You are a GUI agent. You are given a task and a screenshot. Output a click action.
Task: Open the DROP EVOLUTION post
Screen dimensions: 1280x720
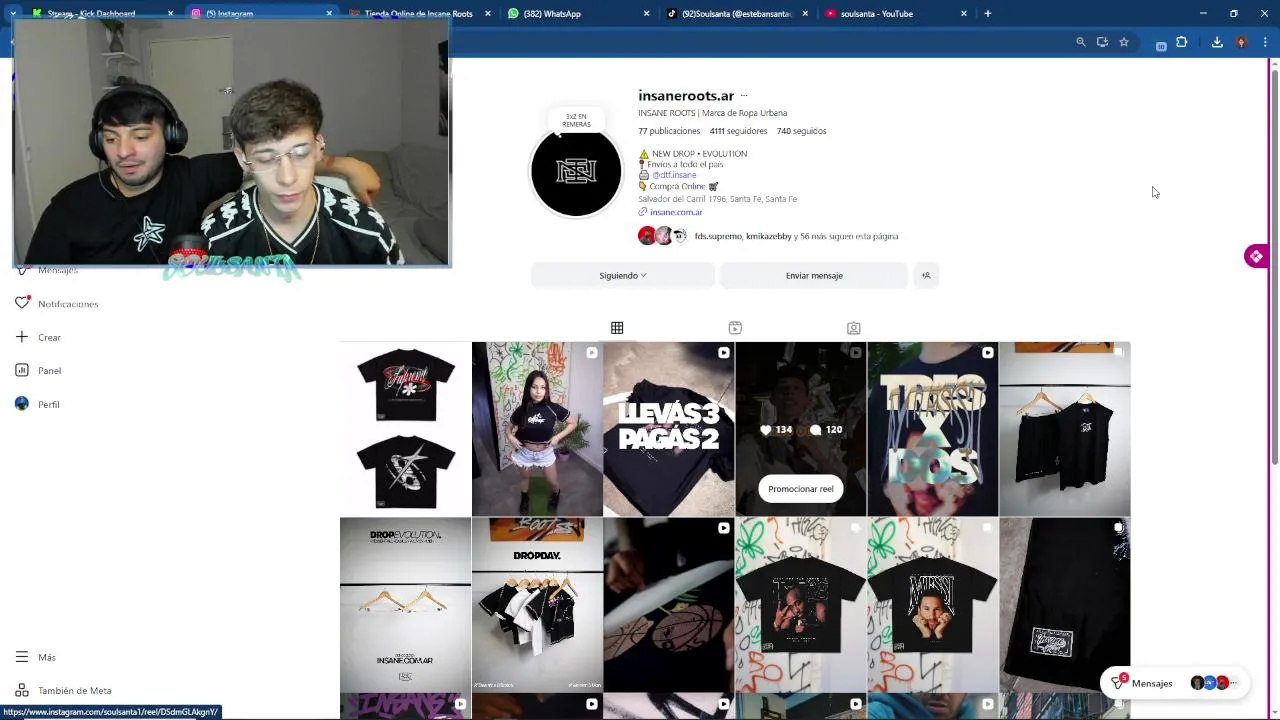click(405, 604)
